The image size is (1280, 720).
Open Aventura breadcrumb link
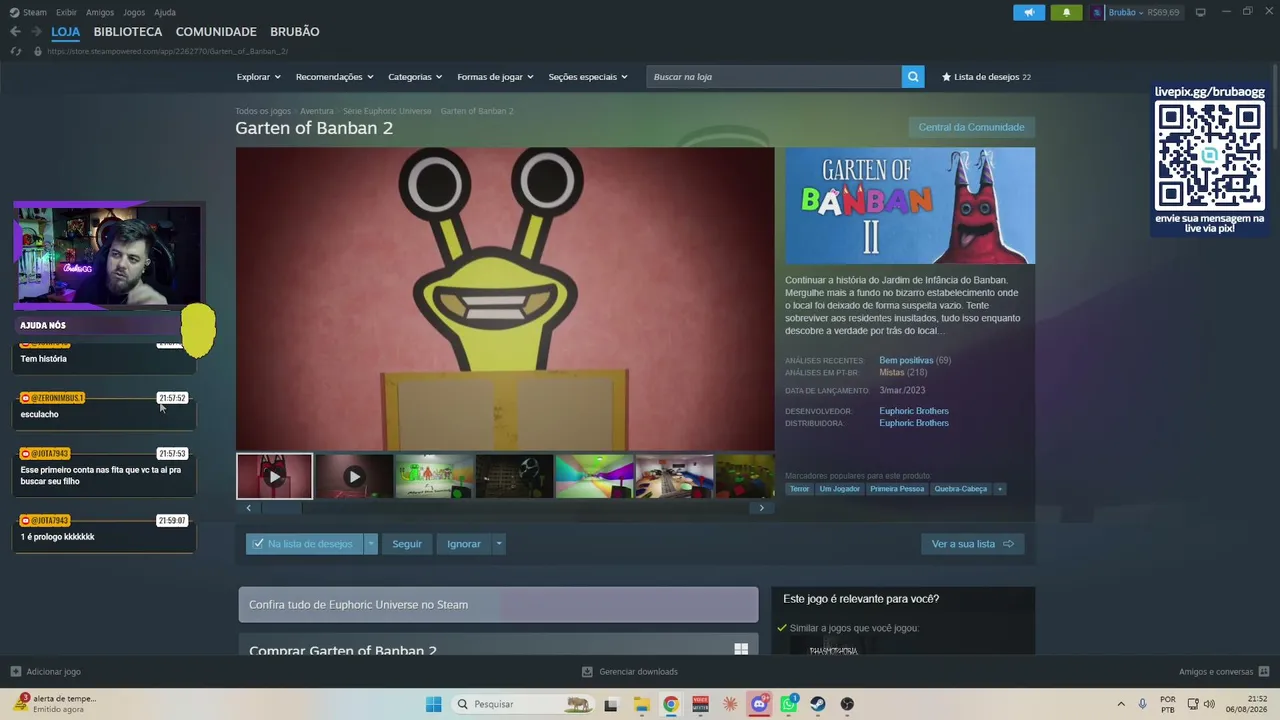(x=317, y=111)
